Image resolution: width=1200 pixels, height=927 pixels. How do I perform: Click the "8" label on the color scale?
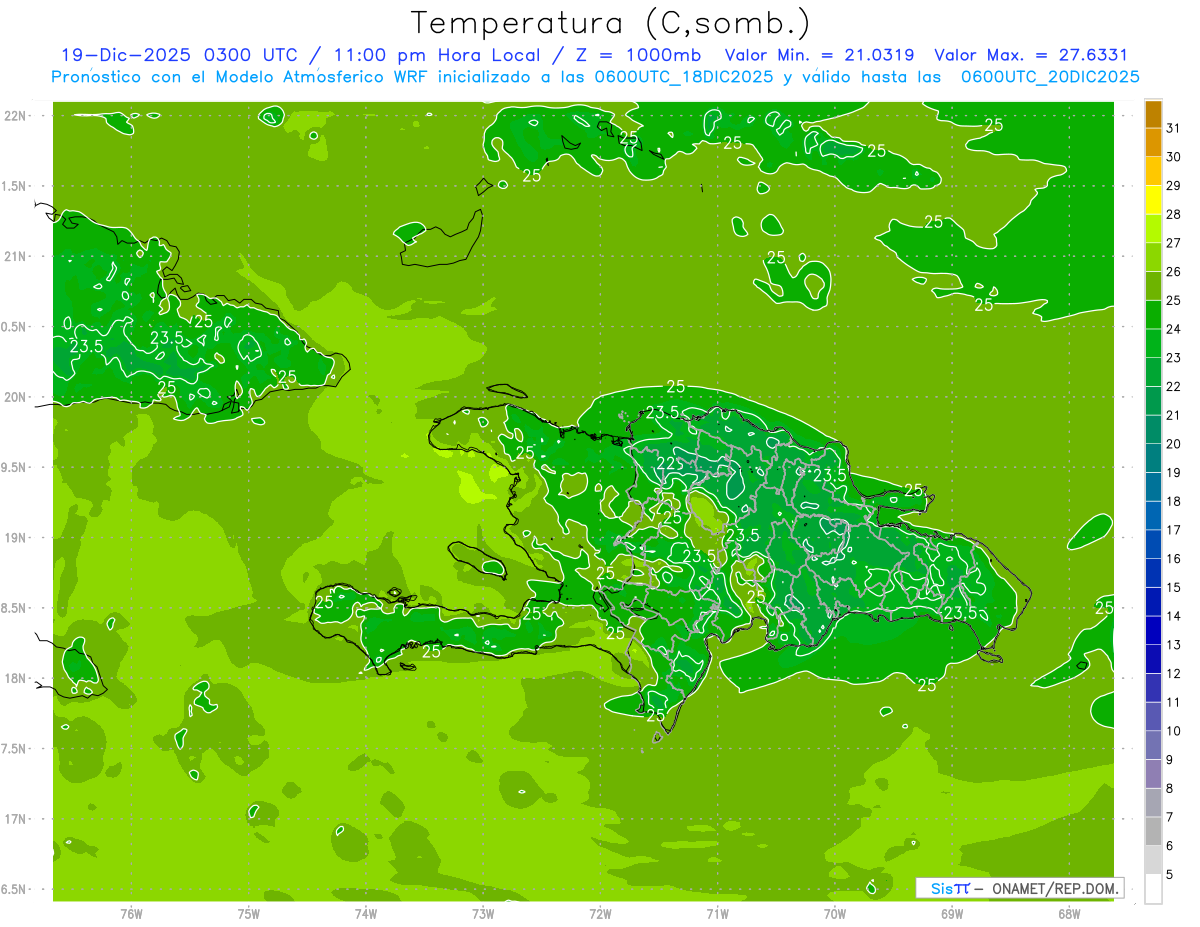click(x=1170, y=789)
